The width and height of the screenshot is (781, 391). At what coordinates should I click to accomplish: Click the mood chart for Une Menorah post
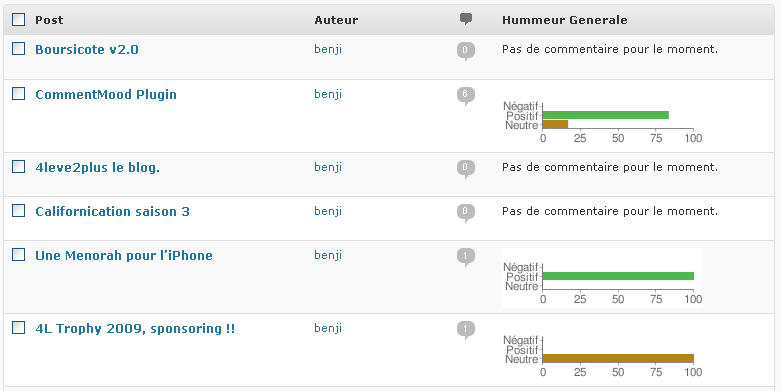tap(602, 278)
